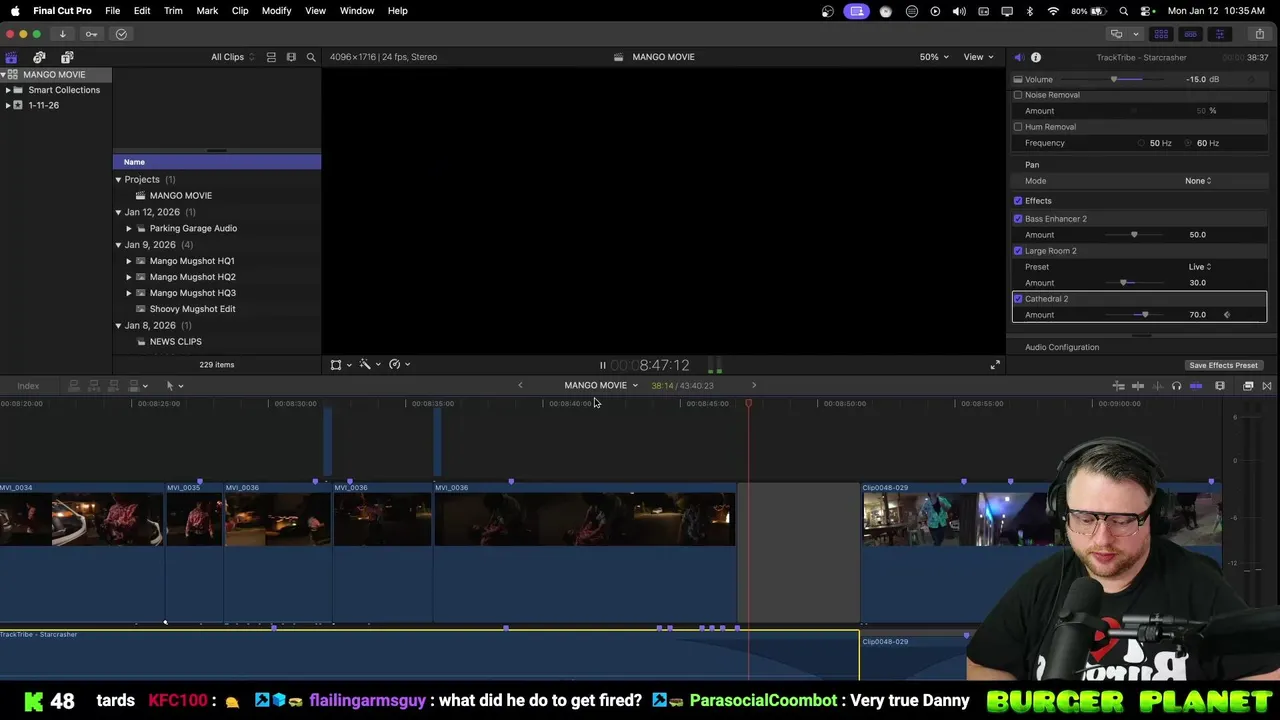Open browser search magnifier
This screenshot has width=1280, height=720.
[311, 57]
